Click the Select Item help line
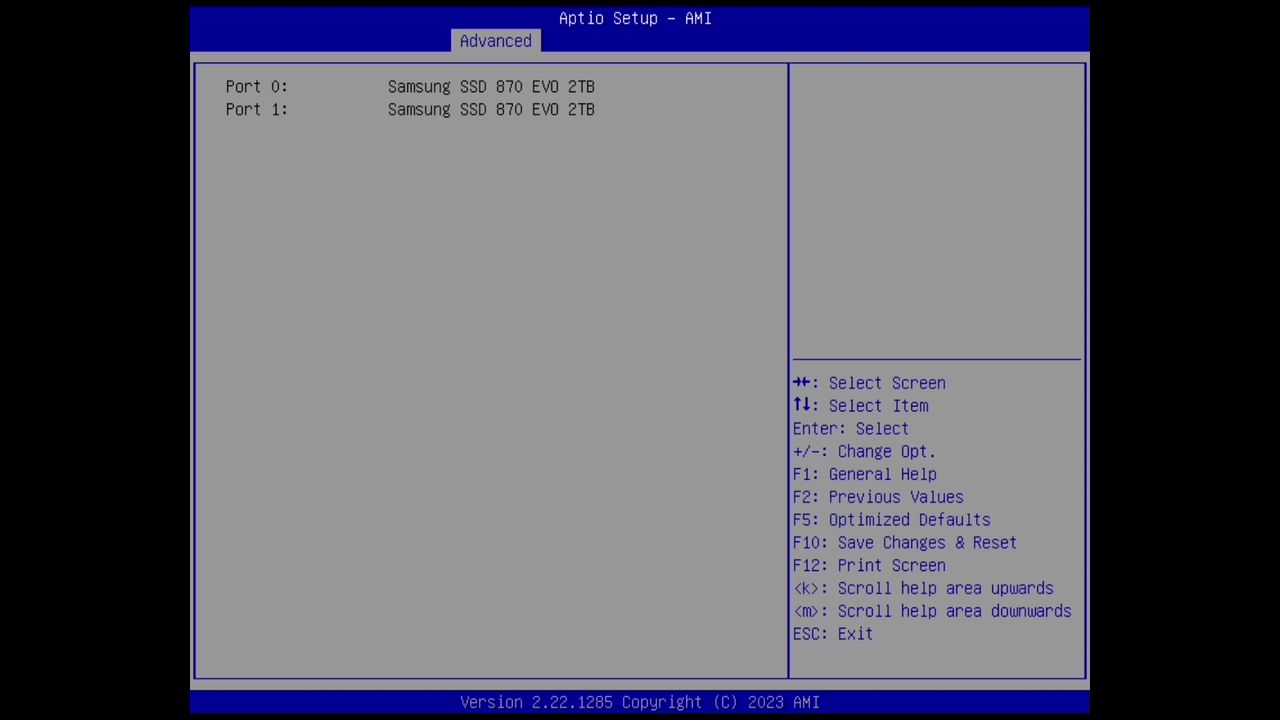The width and height of the screenshot is (1280, 720). 861,406
